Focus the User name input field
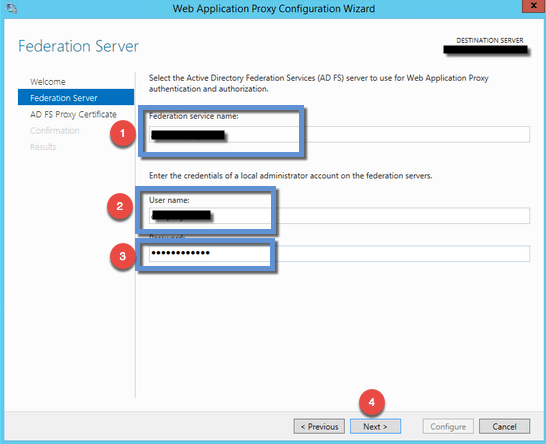 340,216
